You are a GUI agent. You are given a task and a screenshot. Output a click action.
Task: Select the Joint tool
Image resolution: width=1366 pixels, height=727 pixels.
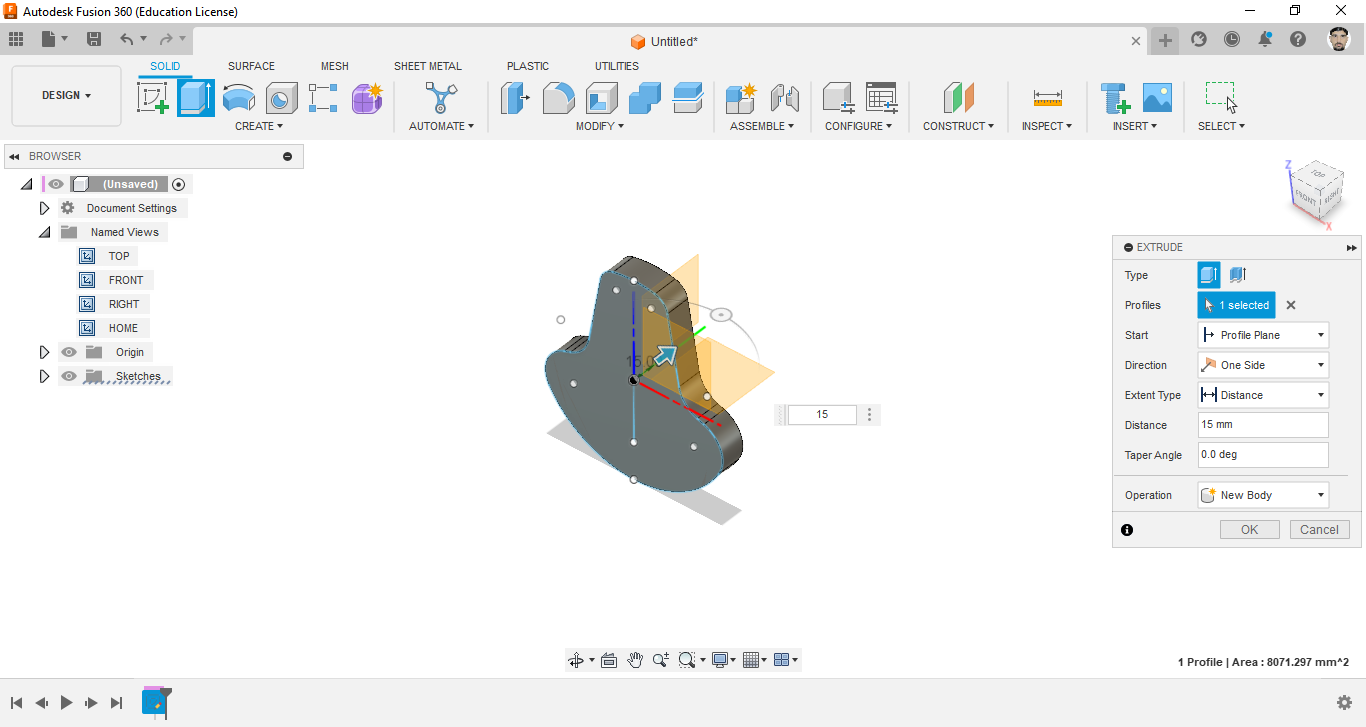pyautogui.click(x=784, y=98)
